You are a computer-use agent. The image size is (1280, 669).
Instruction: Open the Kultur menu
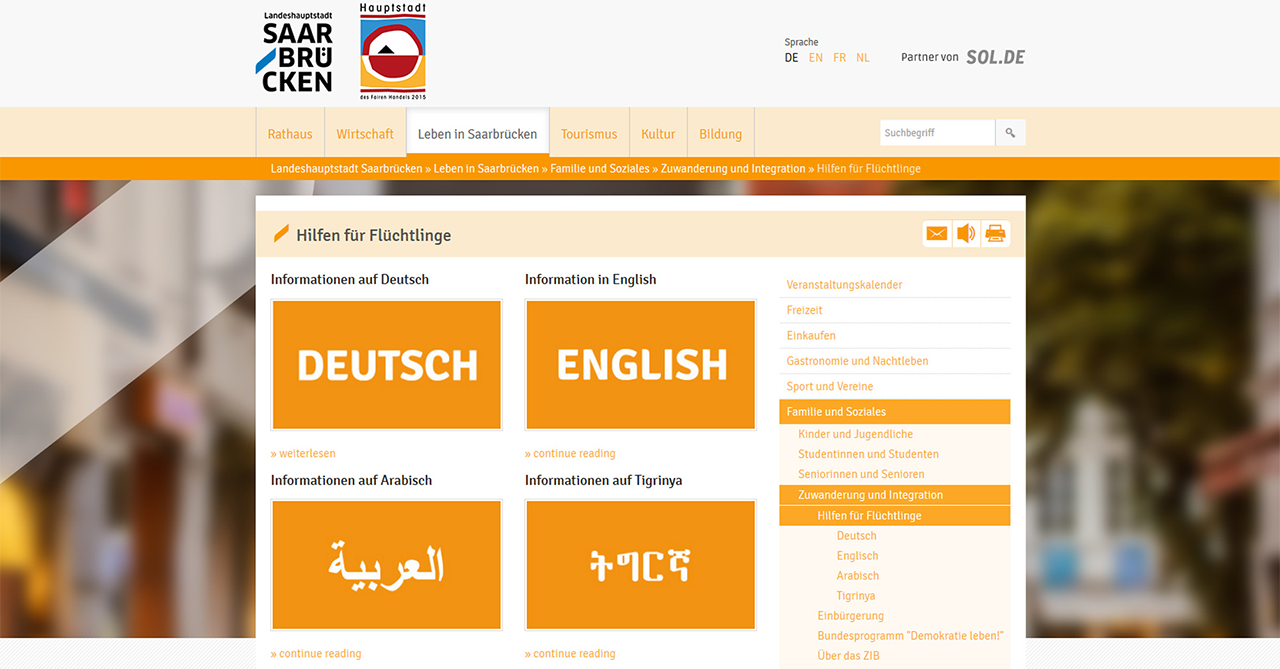tap(658, 134)
